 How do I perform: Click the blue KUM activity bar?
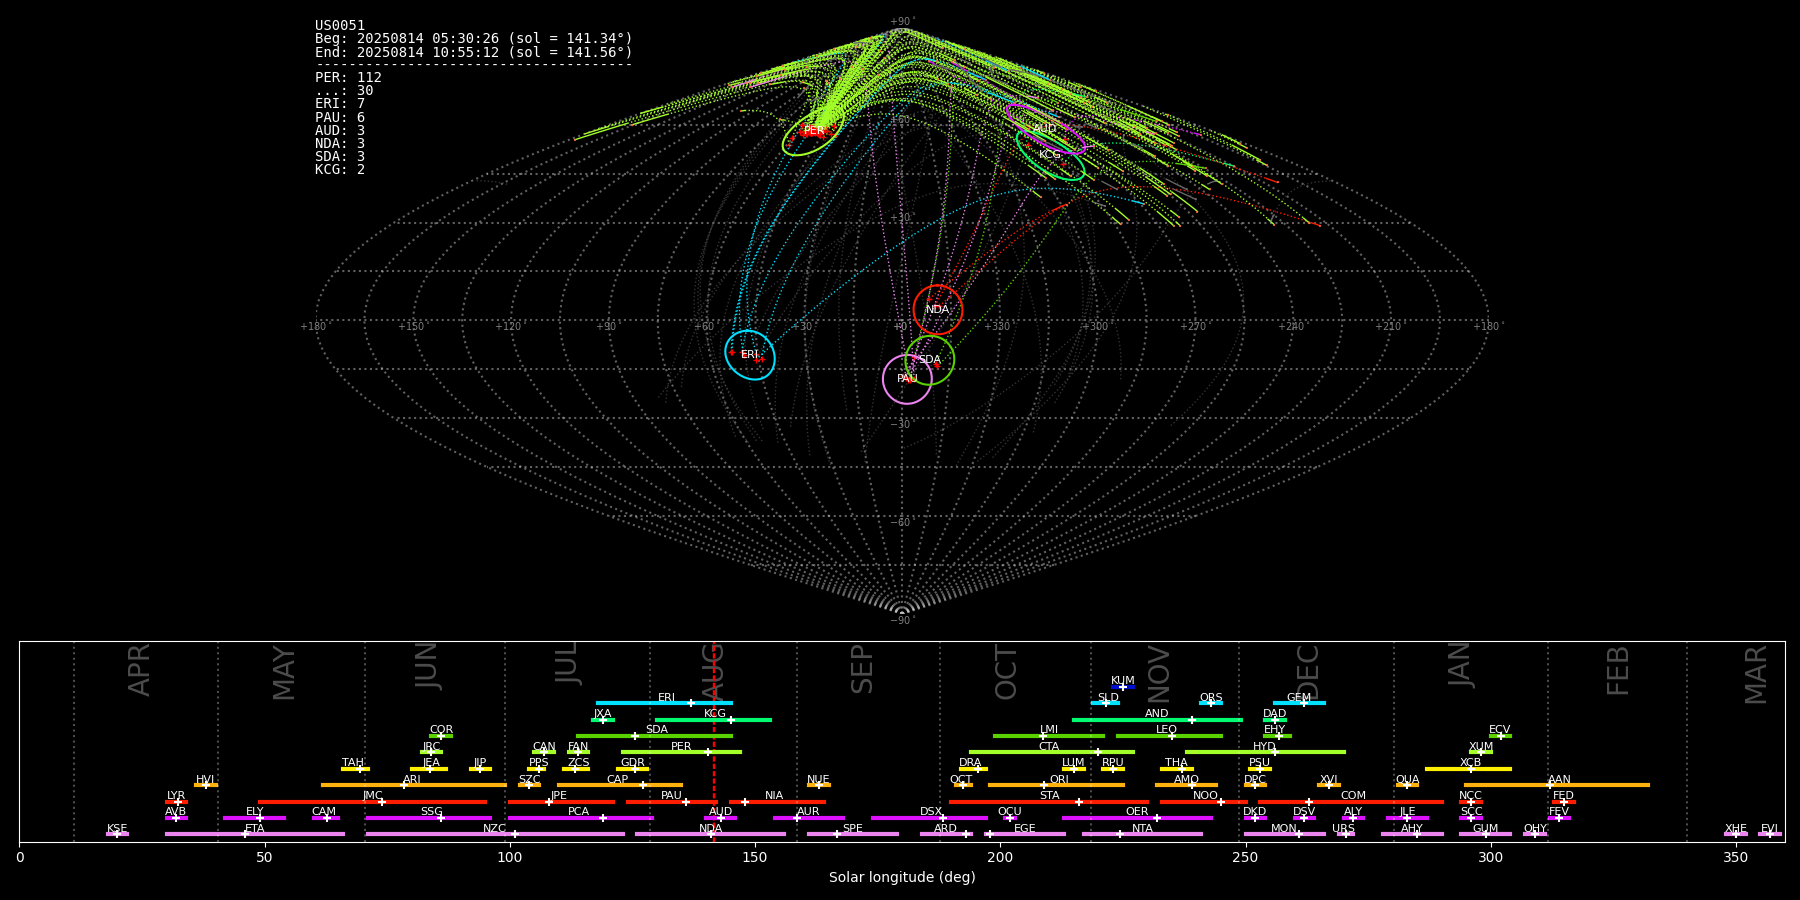(1123, 687)
